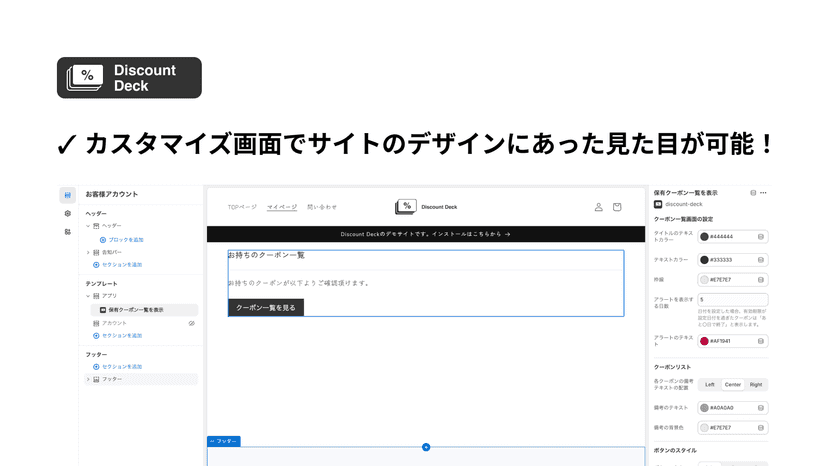Image resolution: width=828 pixels, height=466 pixels.
Task: Click dynamic source icon for 備考の背景色 field
Action: pos(761,428)
